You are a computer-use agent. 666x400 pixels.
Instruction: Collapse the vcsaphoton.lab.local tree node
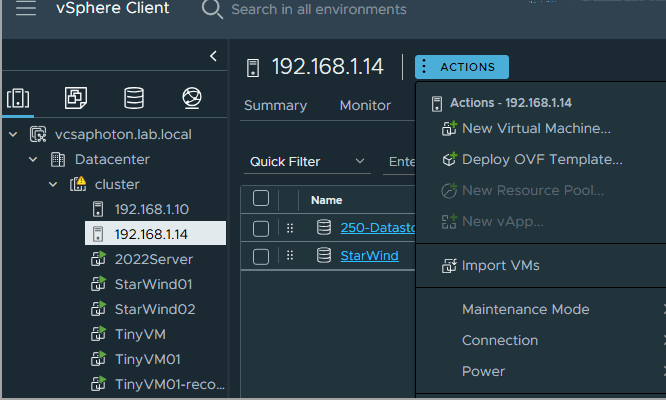[x=13, y=135]
